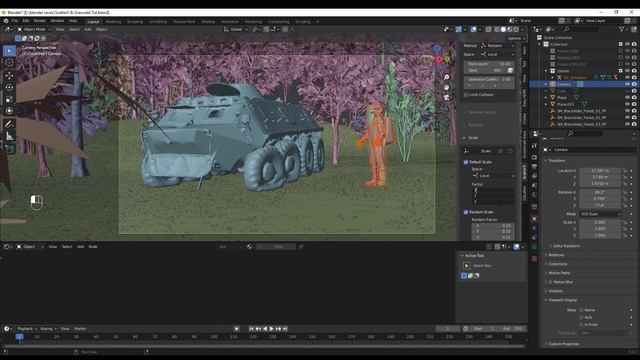
Task: Click the Blender logo menu icon
Action: tap(6, 21)
